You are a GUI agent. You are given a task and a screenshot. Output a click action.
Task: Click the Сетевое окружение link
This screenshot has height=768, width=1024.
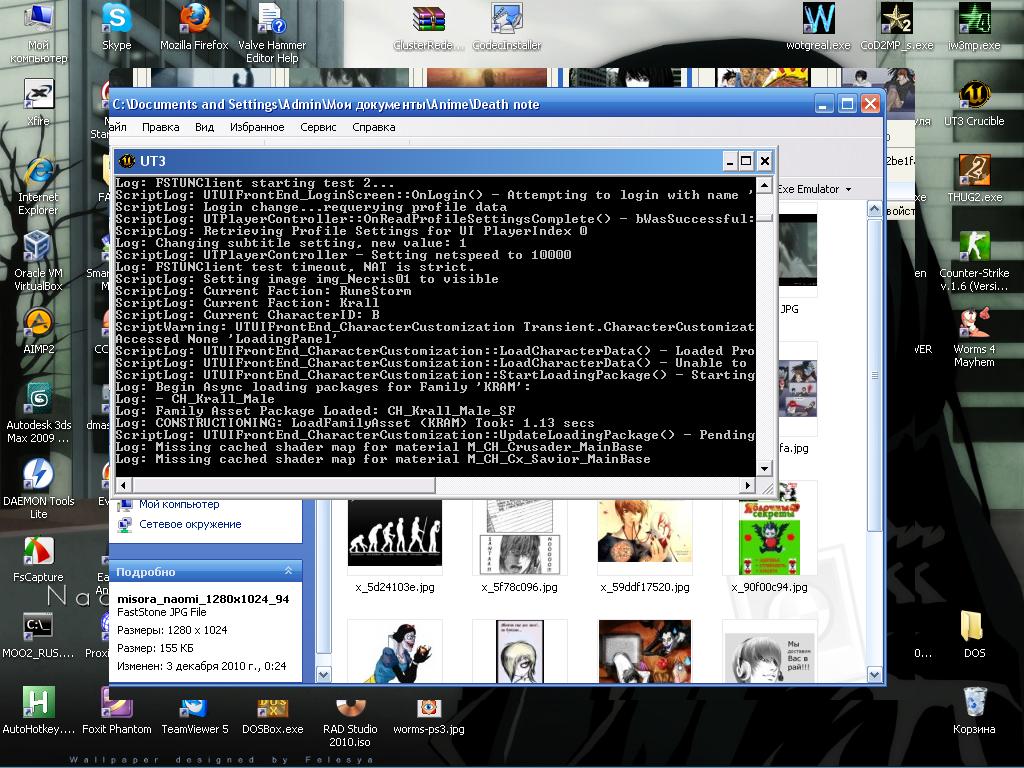pos(190,524)
